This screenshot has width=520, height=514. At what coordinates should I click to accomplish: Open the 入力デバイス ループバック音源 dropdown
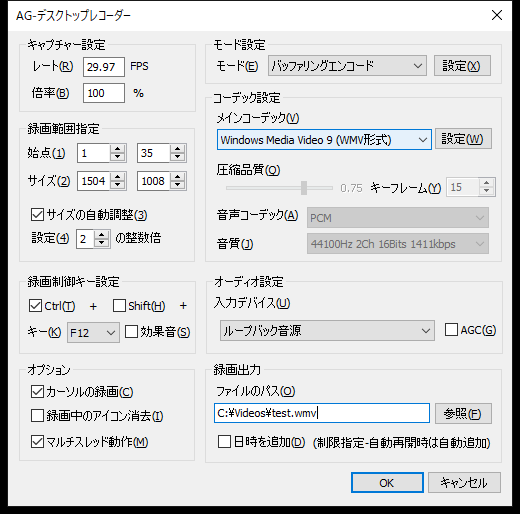[327, 331]
